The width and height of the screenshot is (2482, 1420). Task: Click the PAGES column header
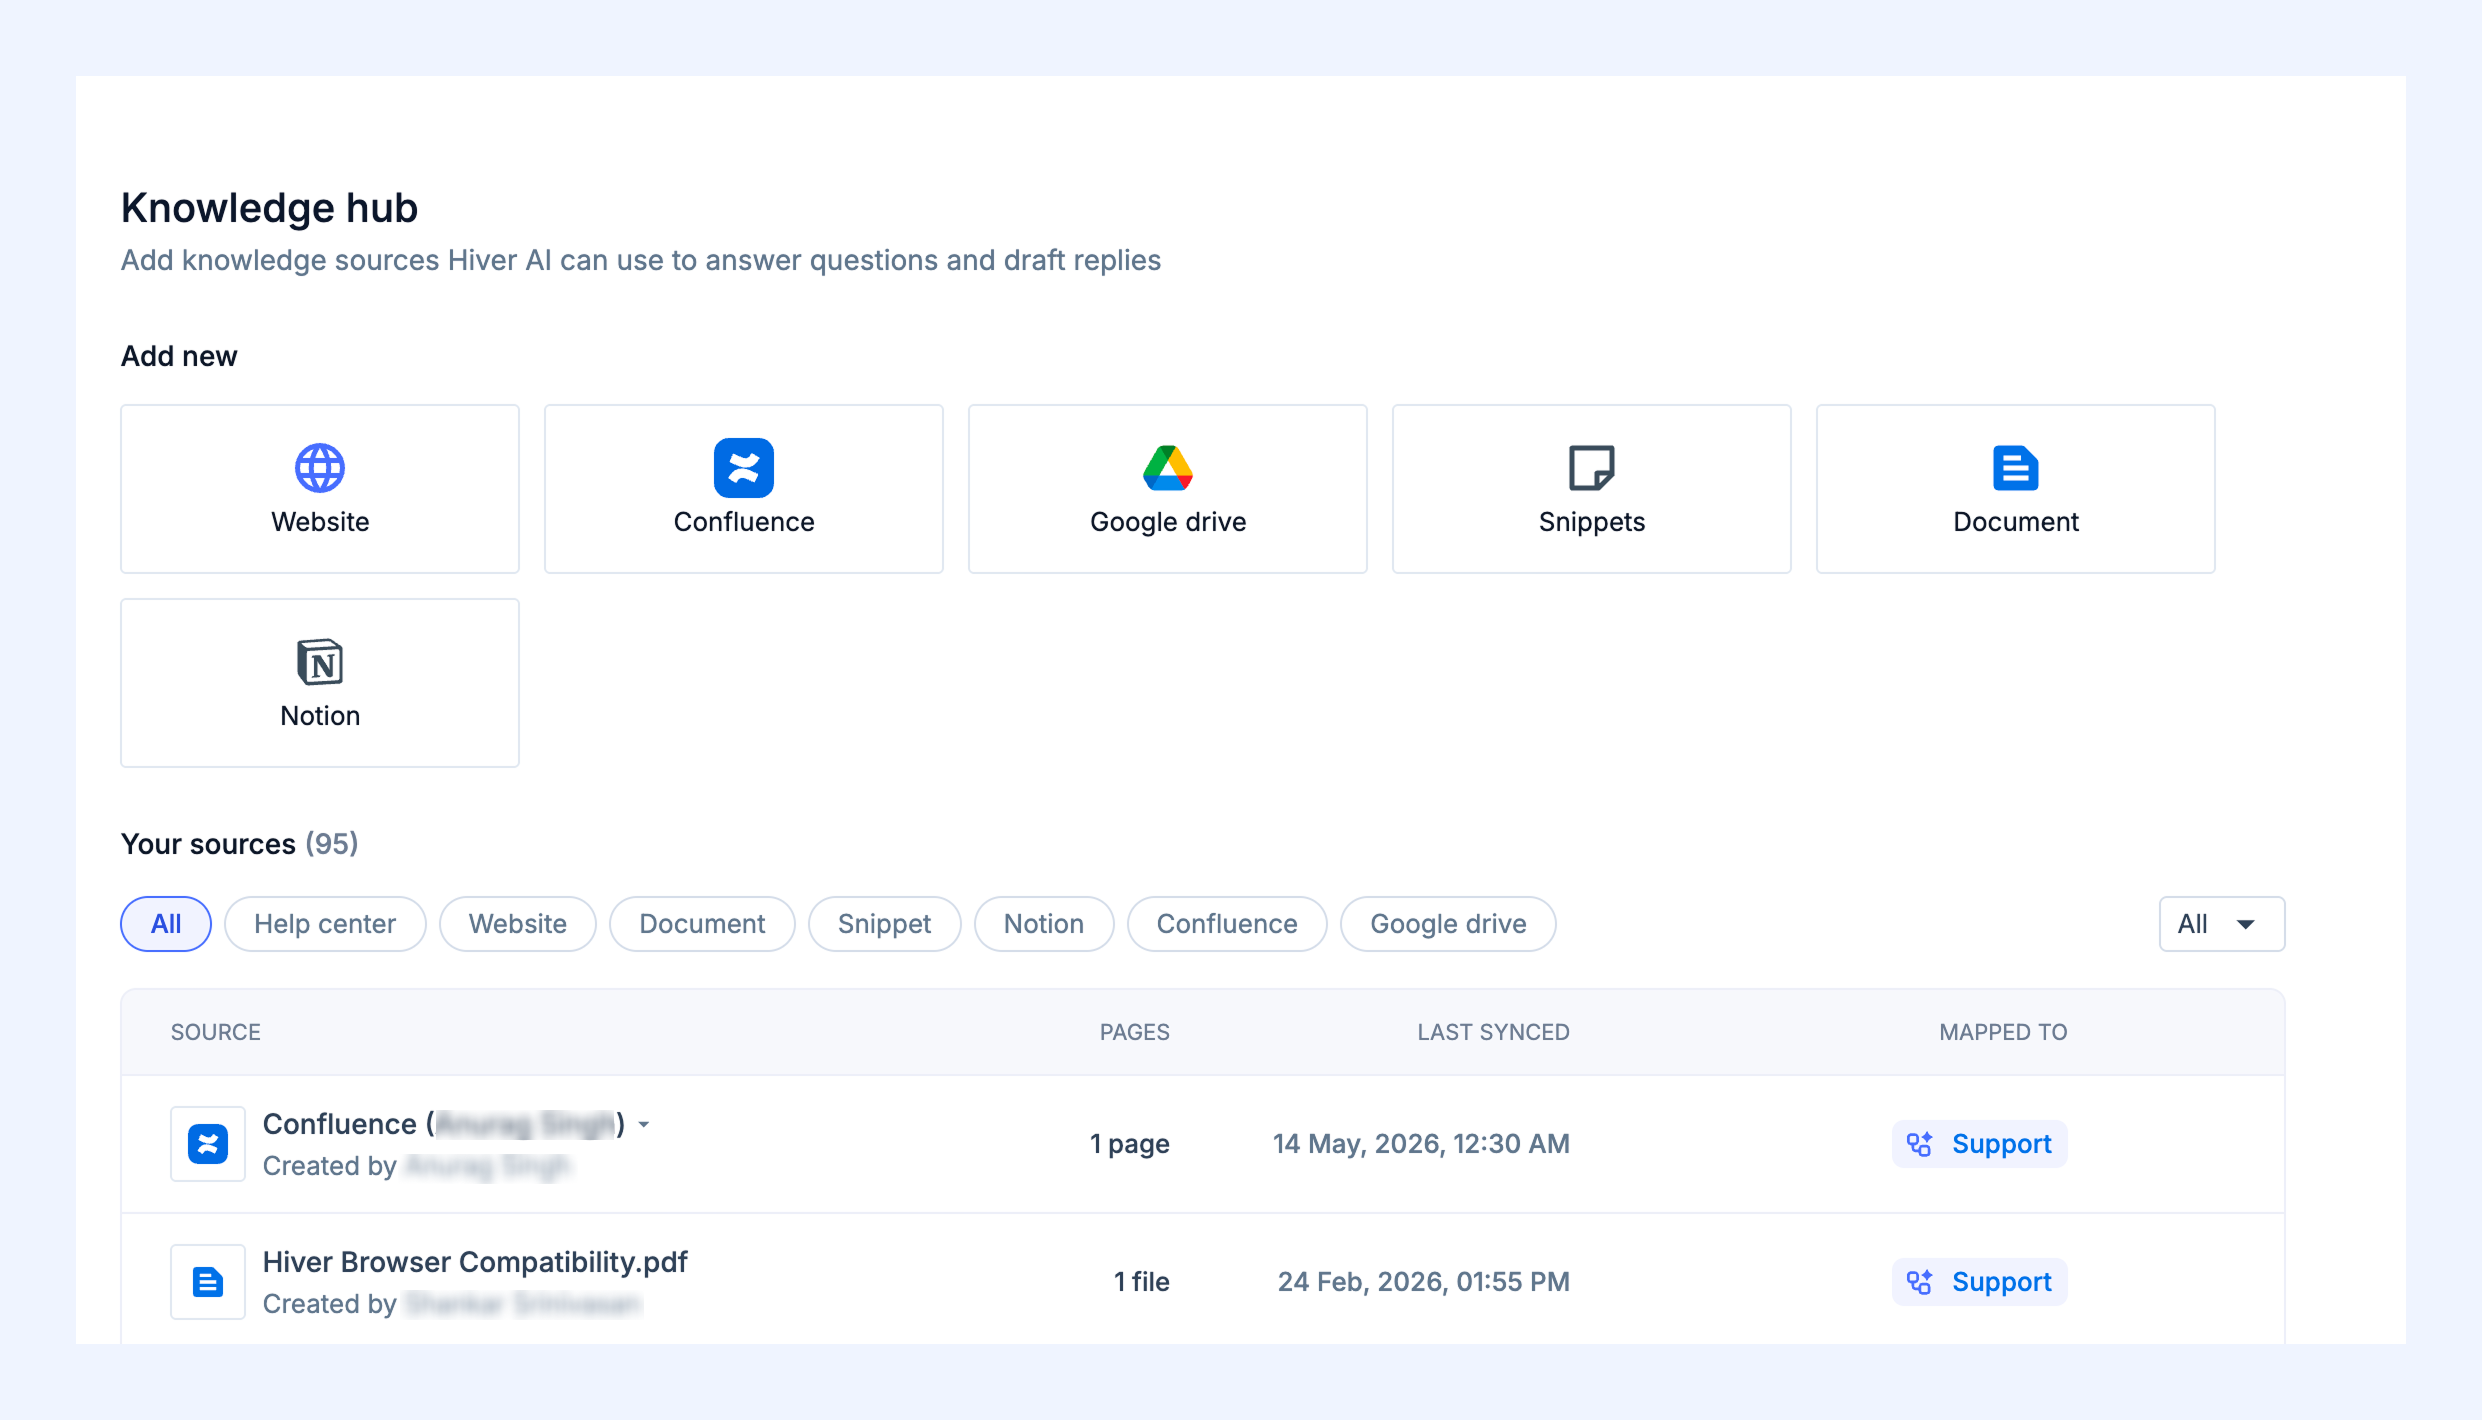1135,1032
